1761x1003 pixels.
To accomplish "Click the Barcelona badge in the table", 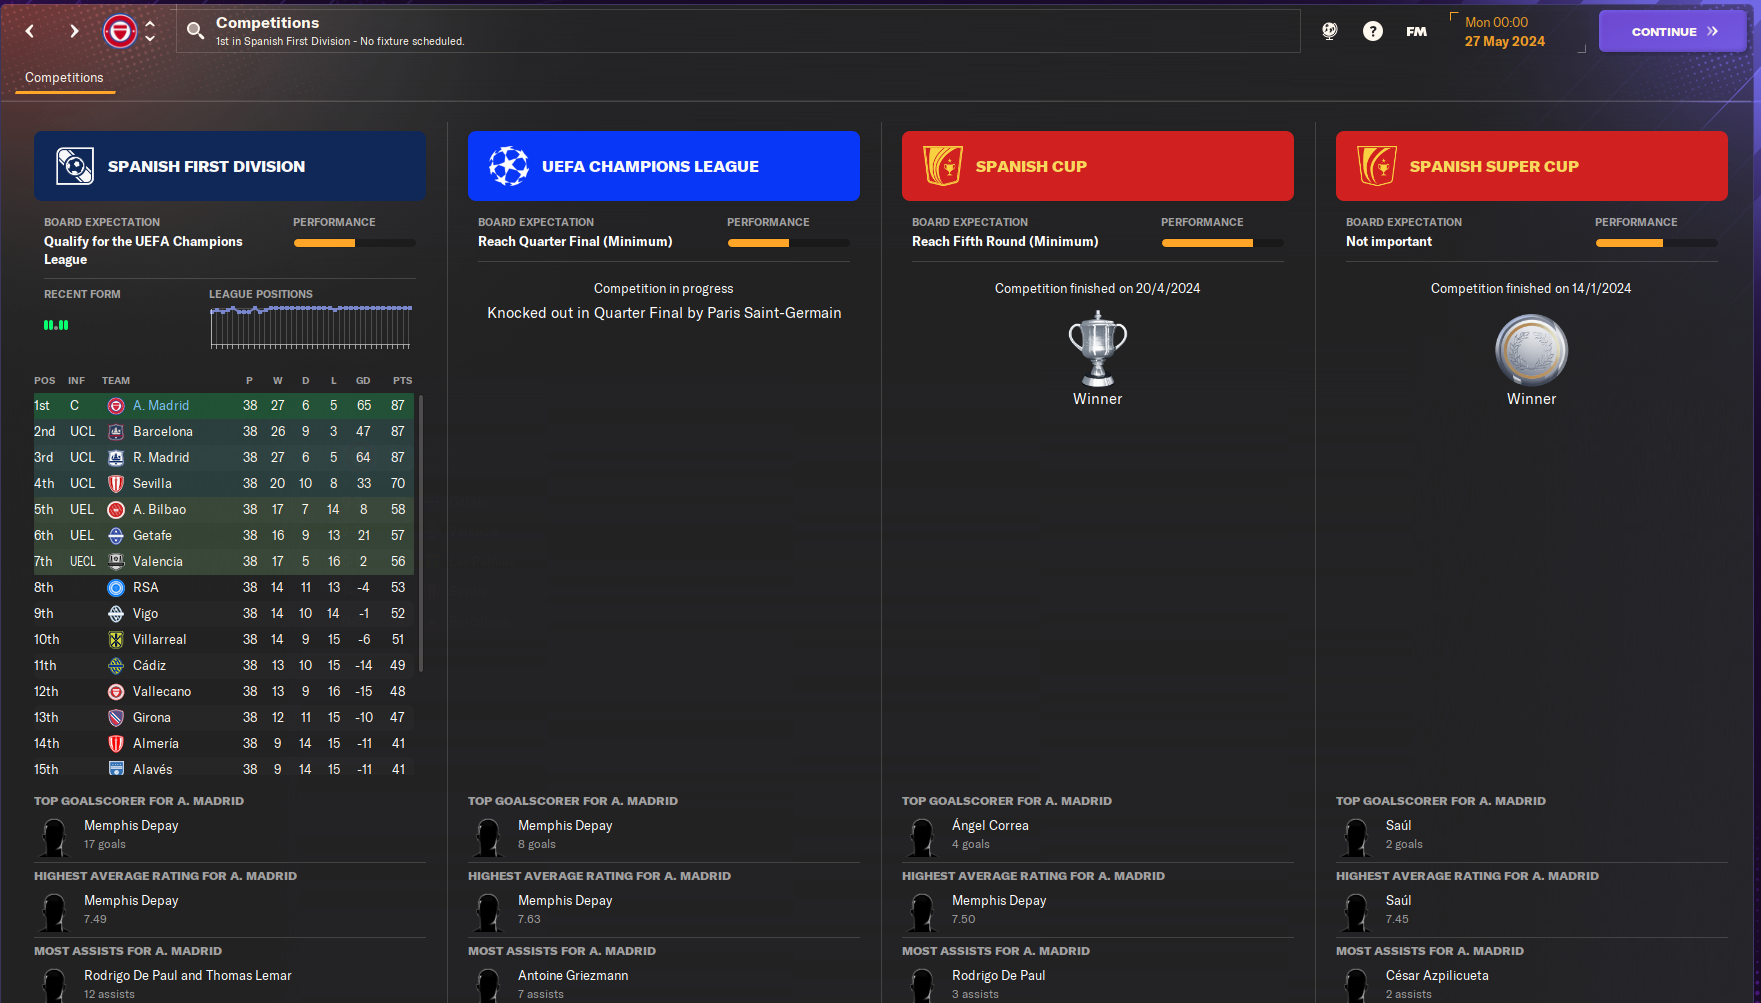I will pyautogui.click(x=116, y=432).
